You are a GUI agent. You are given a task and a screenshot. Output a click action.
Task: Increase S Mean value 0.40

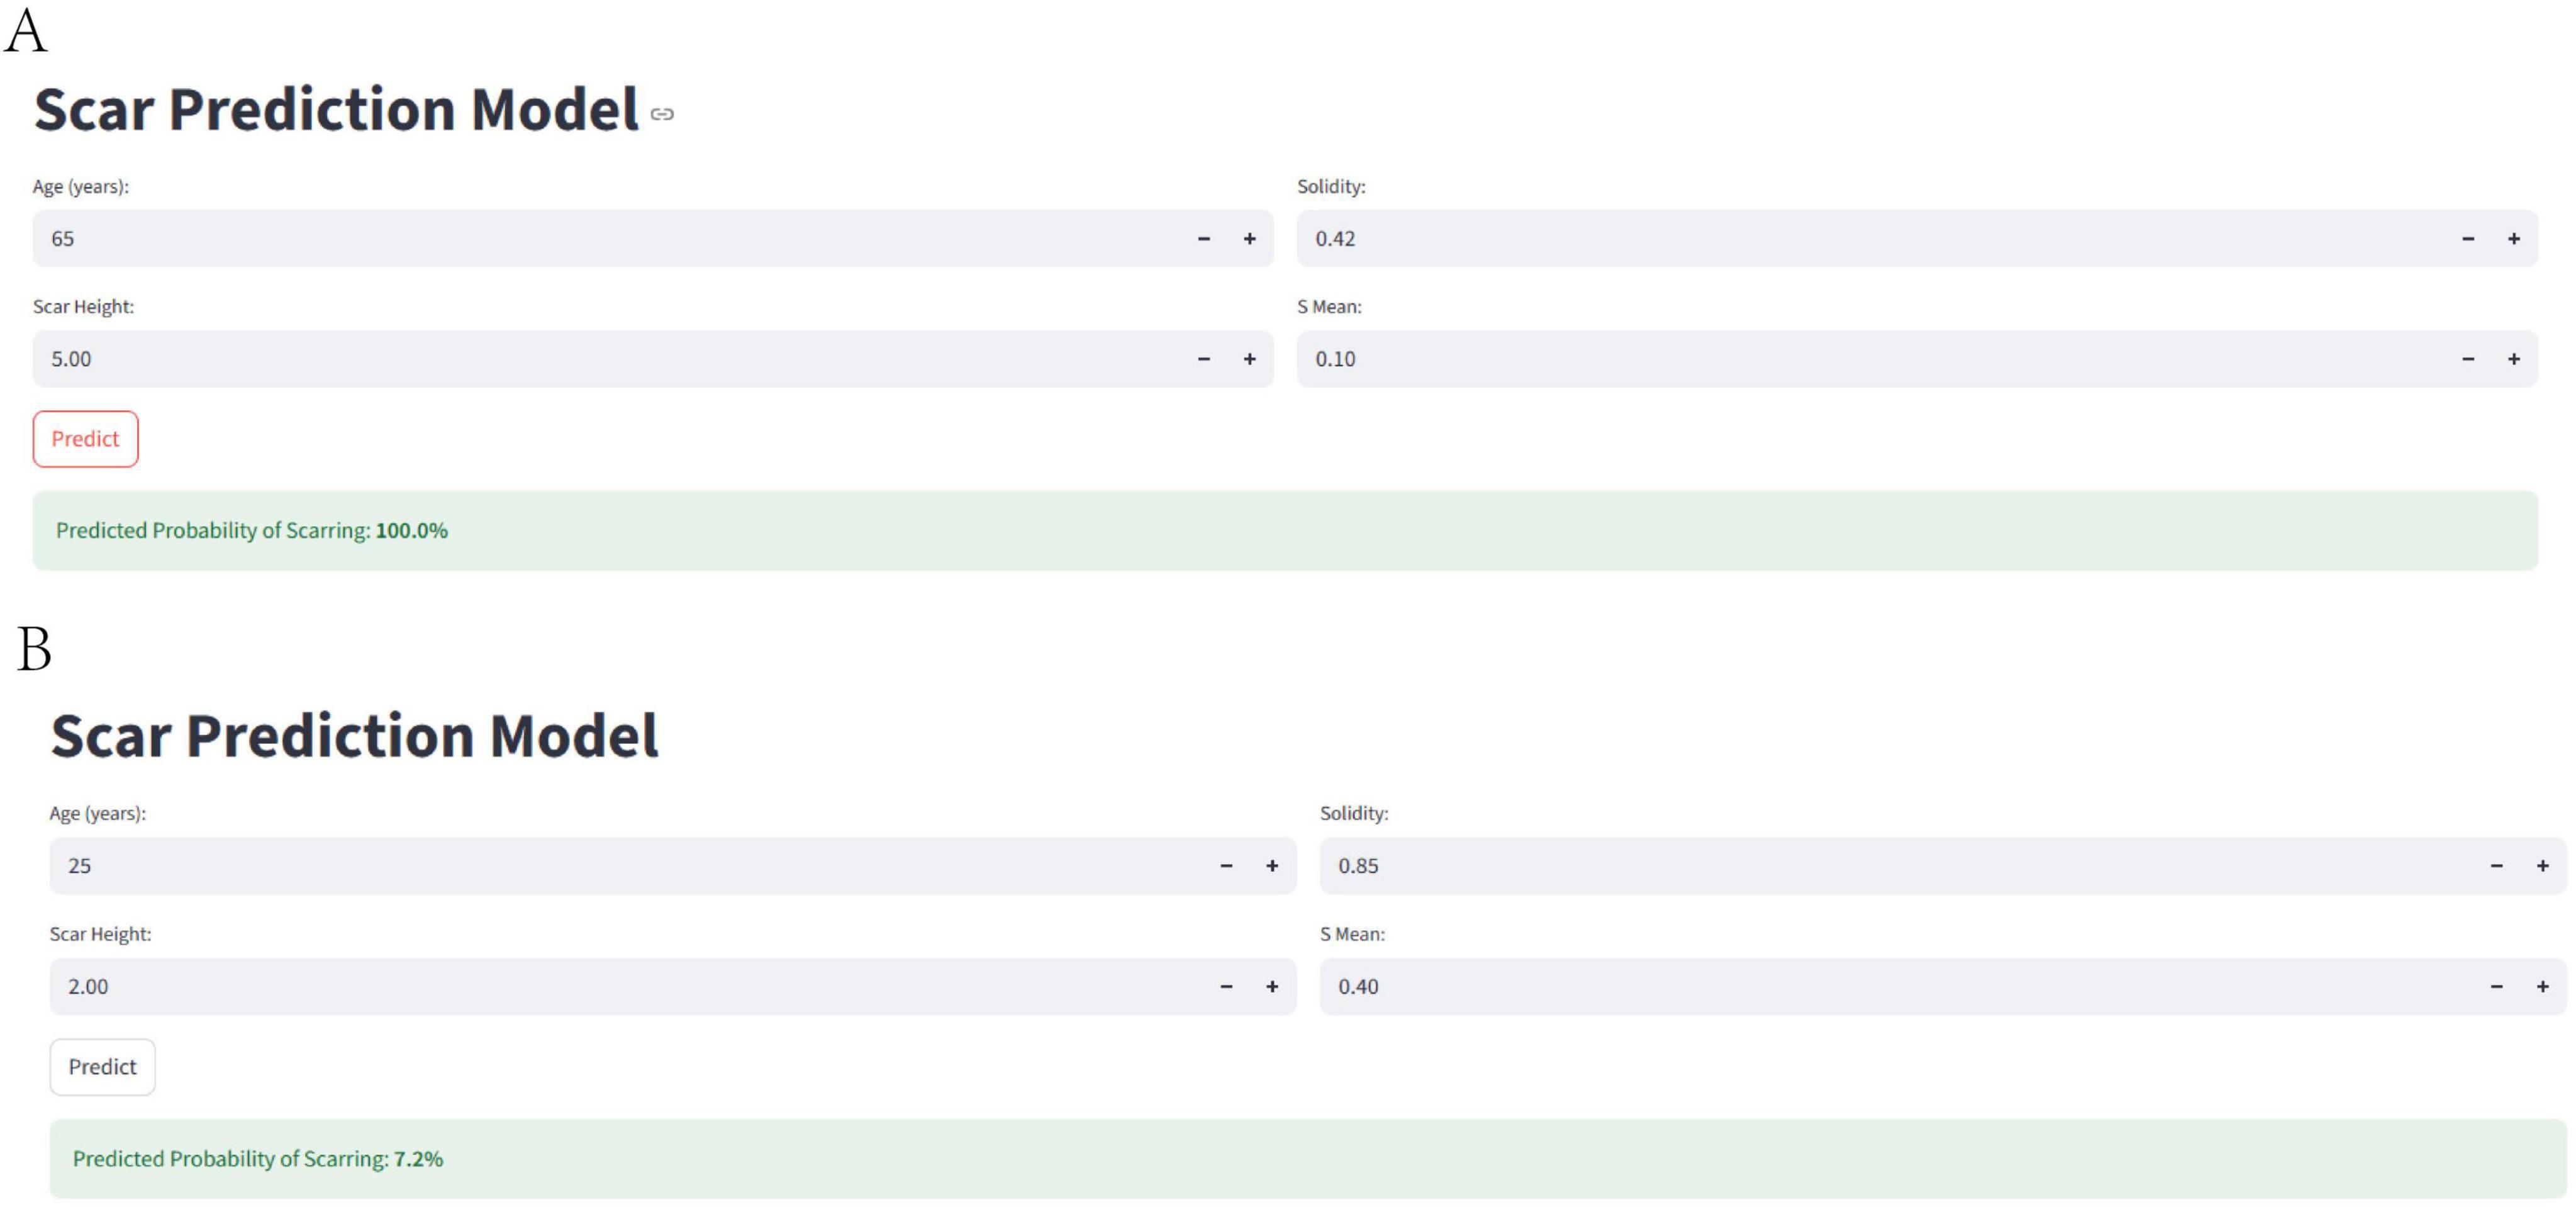[x=2542, y=987]
